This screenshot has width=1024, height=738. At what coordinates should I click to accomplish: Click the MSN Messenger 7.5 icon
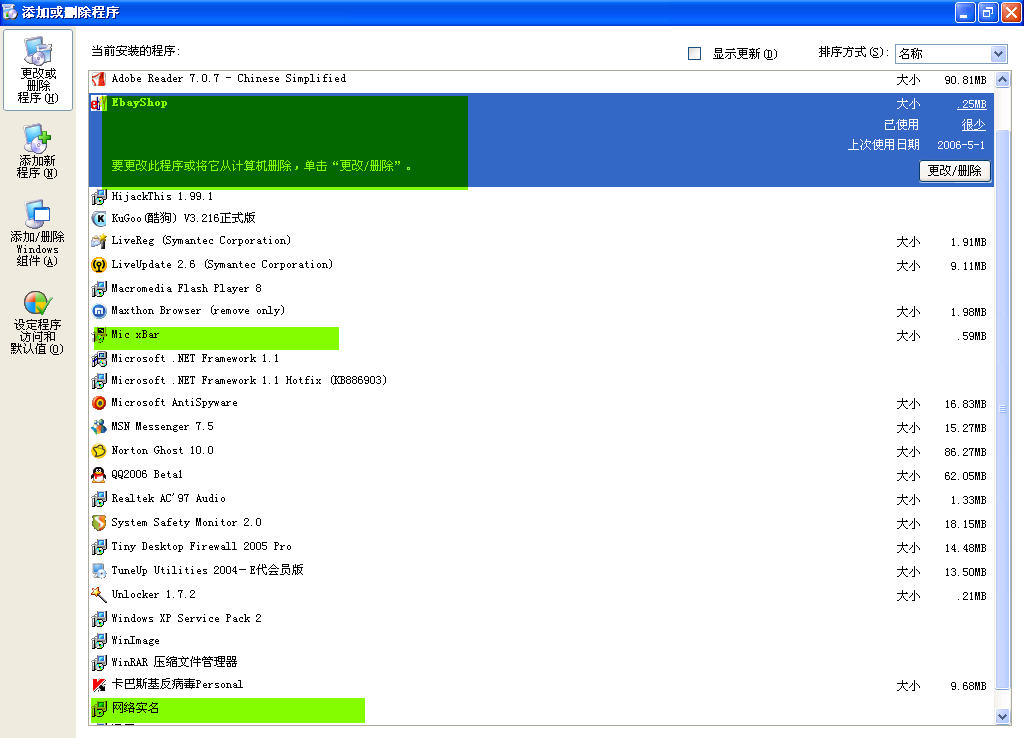(99, 427)
